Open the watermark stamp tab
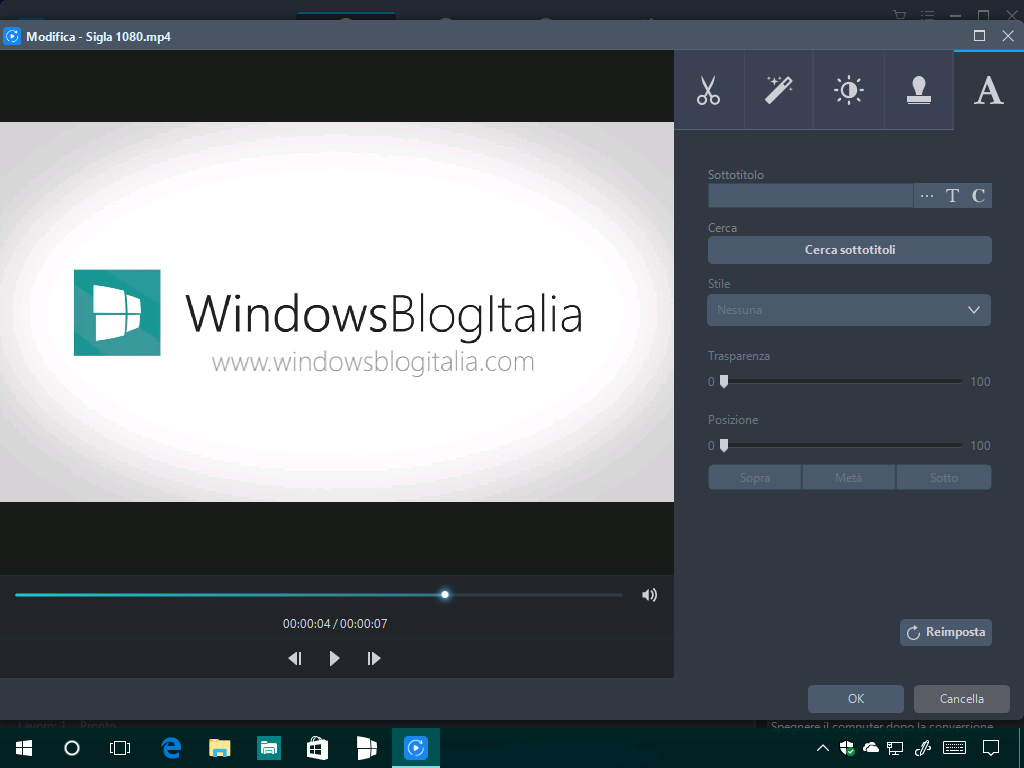 (x=919, y=90)
